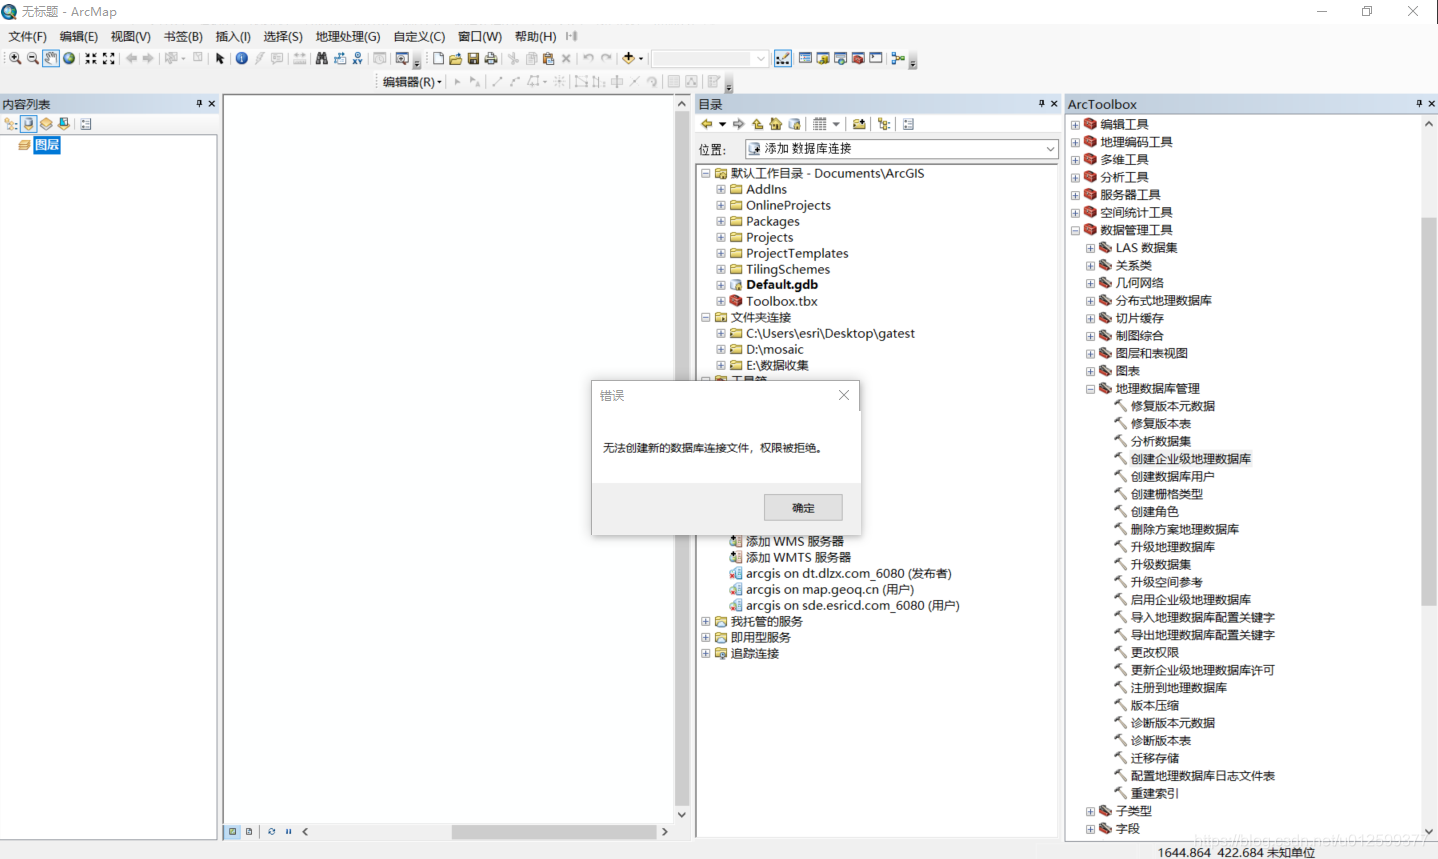This screenshot has width=1438, height=859.
Task: Activate the Identify tool
Action: point(241,59)
